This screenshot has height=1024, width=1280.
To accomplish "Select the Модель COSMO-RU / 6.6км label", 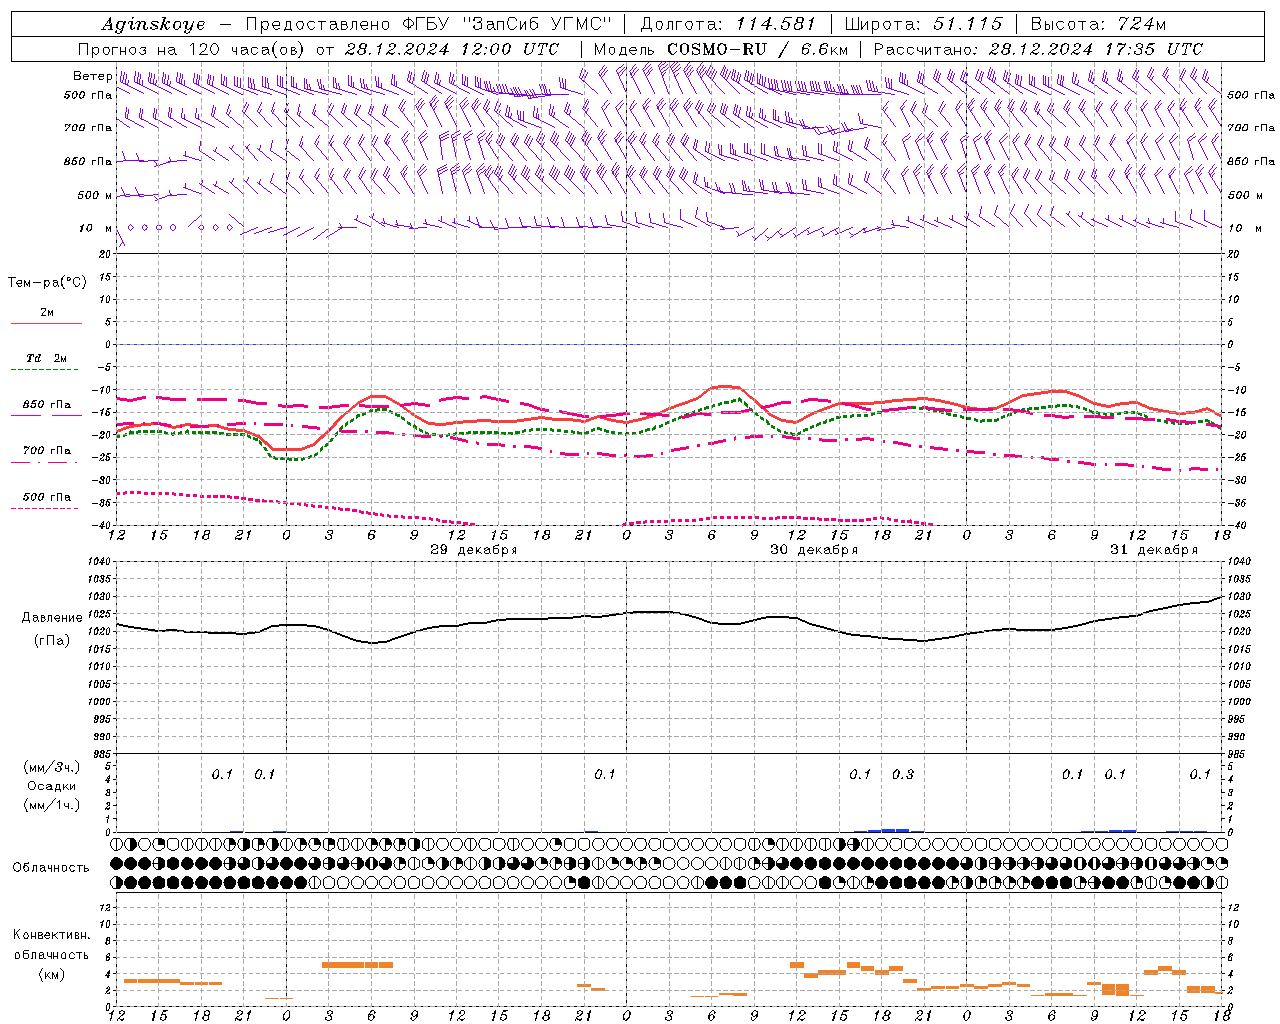I will pos(721,49).
